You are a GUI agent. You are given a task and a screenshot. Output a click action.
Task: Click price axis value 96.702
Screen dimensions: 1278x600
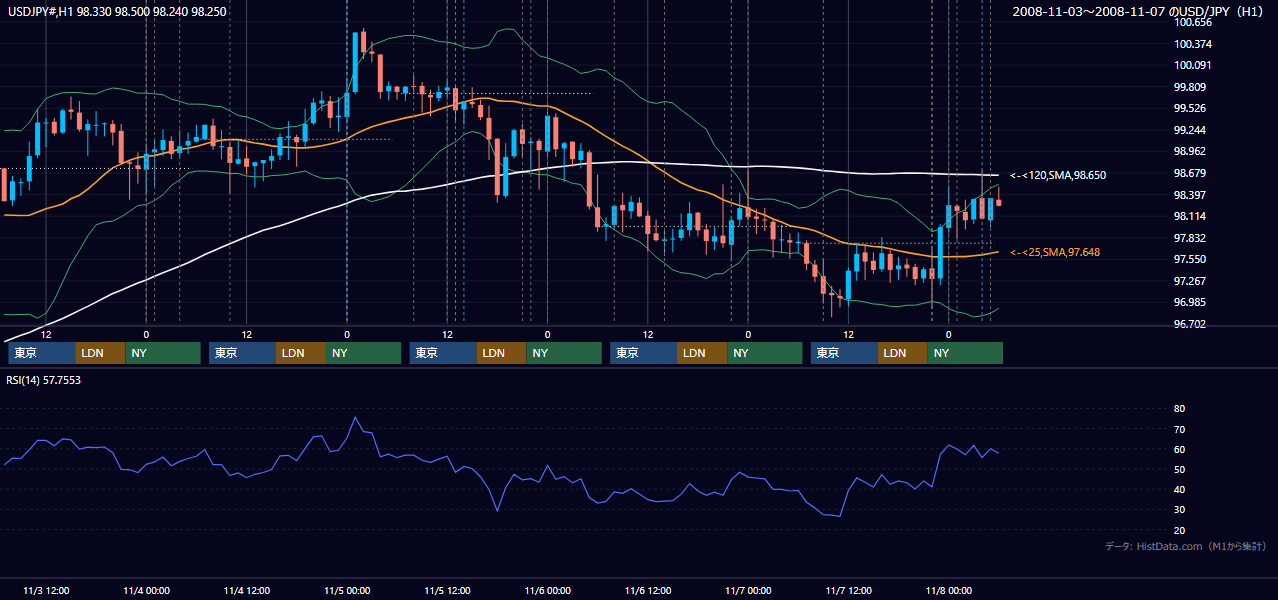[1190, 324]
